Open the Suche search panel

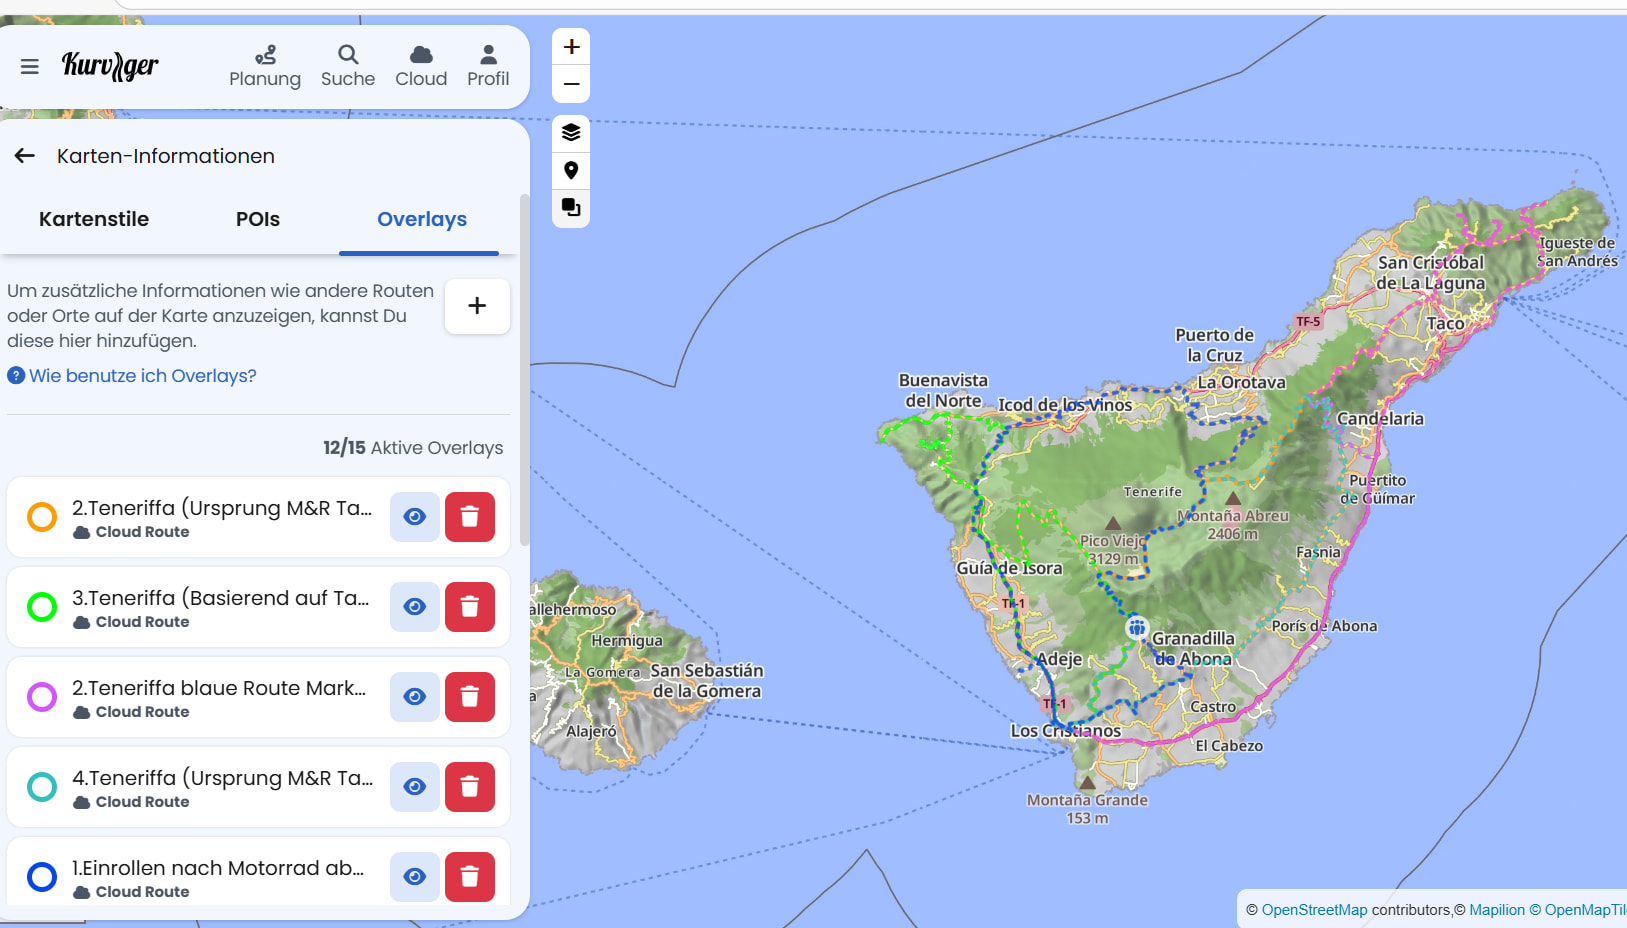(x=348, y=66)
